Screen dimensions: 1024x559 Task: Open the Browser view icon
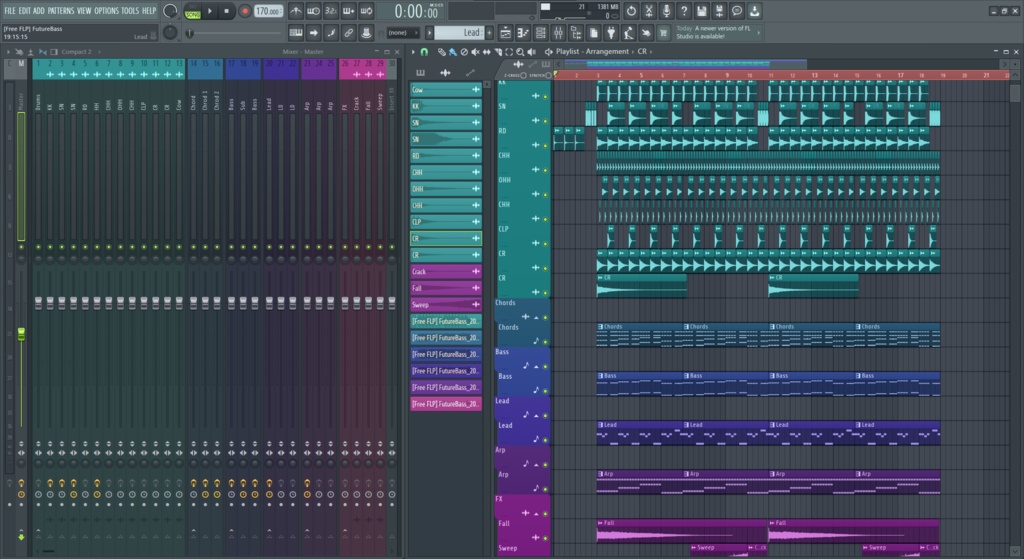pyautogui.click(x=576, y=33)
